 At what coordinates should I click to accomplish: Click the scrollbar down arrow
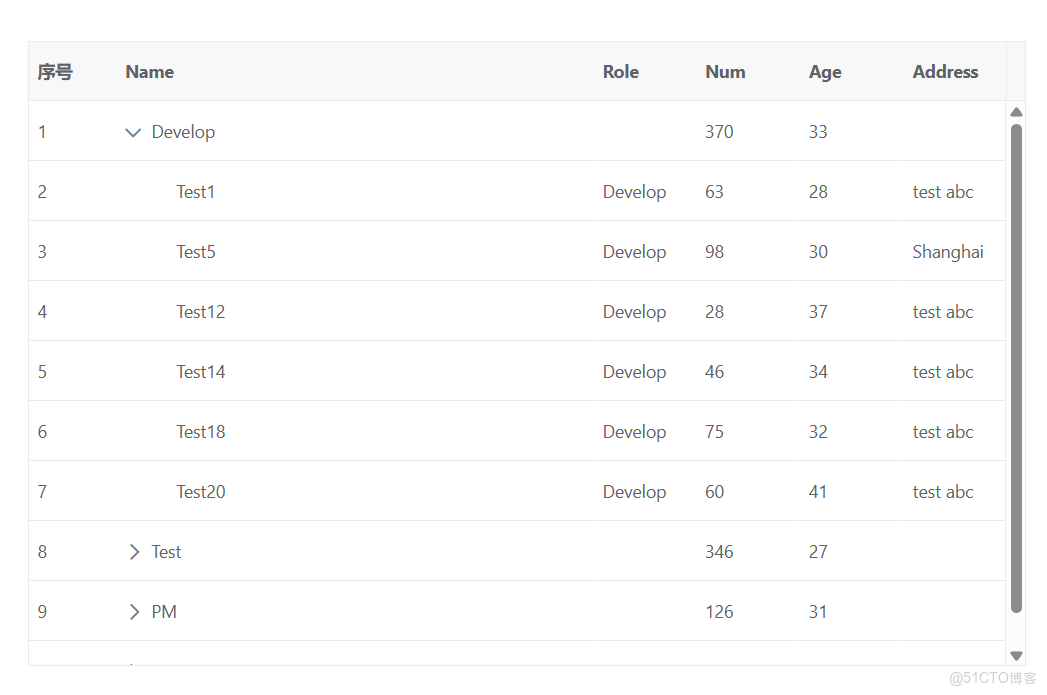(1016, 656)
